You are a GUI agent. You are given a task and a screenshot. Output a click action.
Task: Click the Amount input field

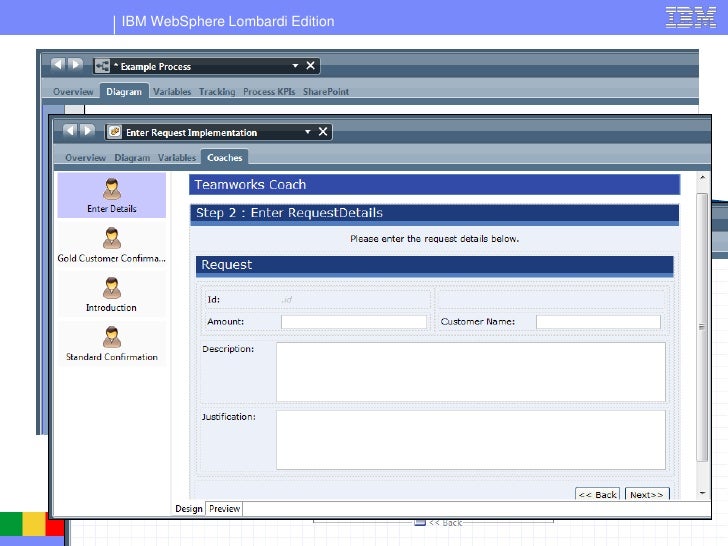(353, 322)
